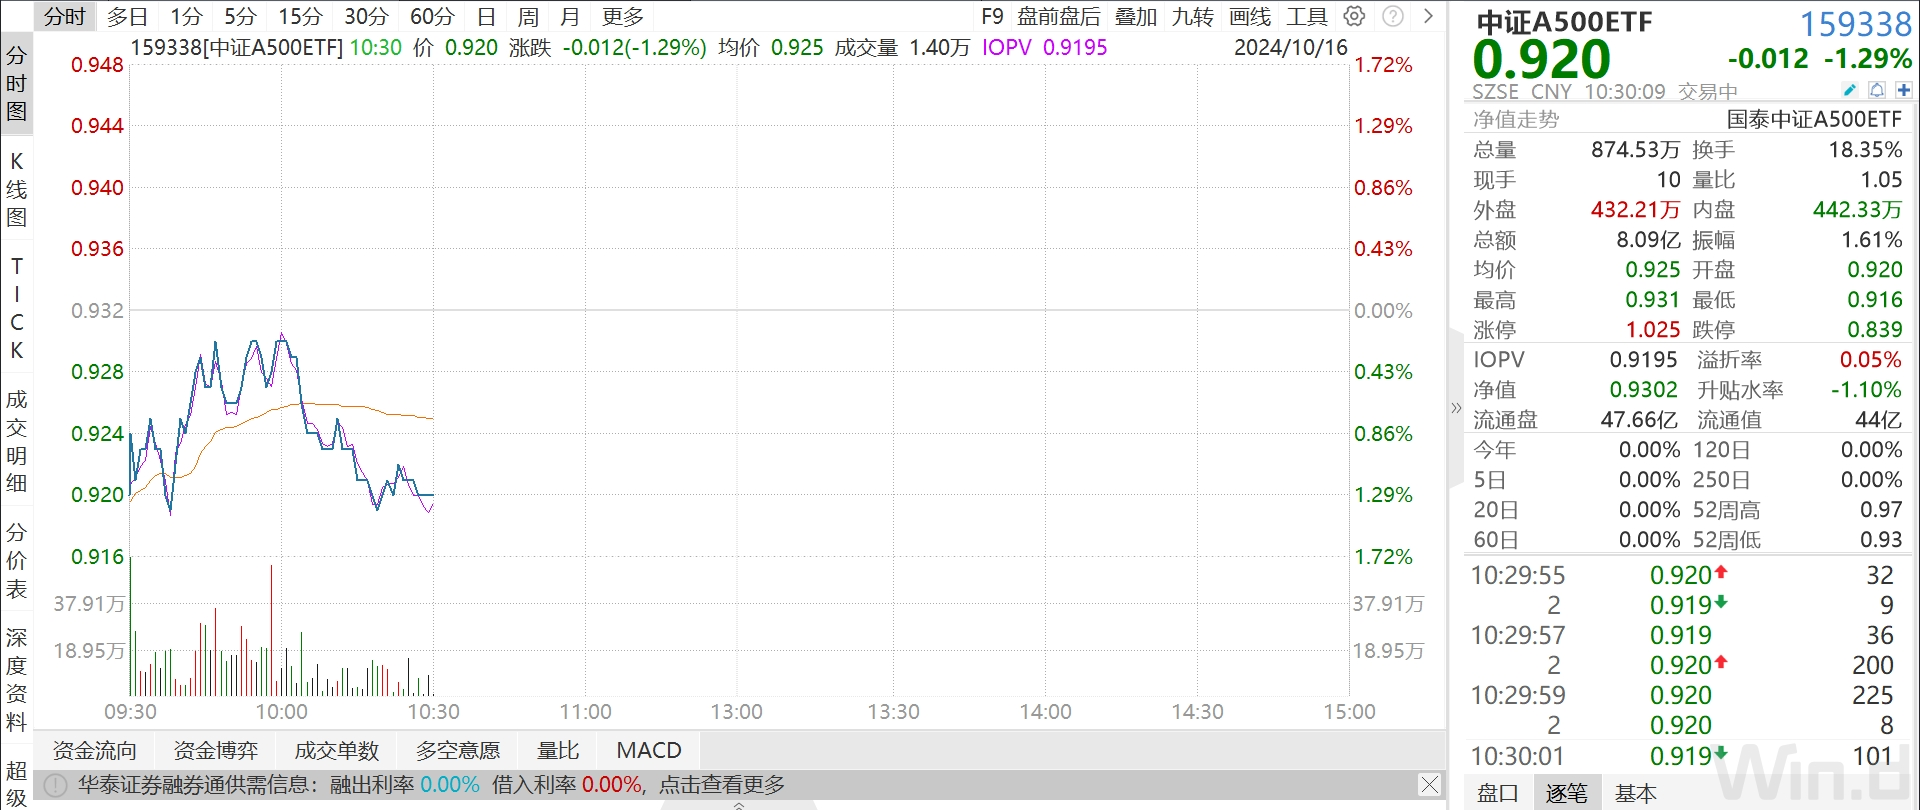Click 涨停 value 1.025

tap(1653, 329)
